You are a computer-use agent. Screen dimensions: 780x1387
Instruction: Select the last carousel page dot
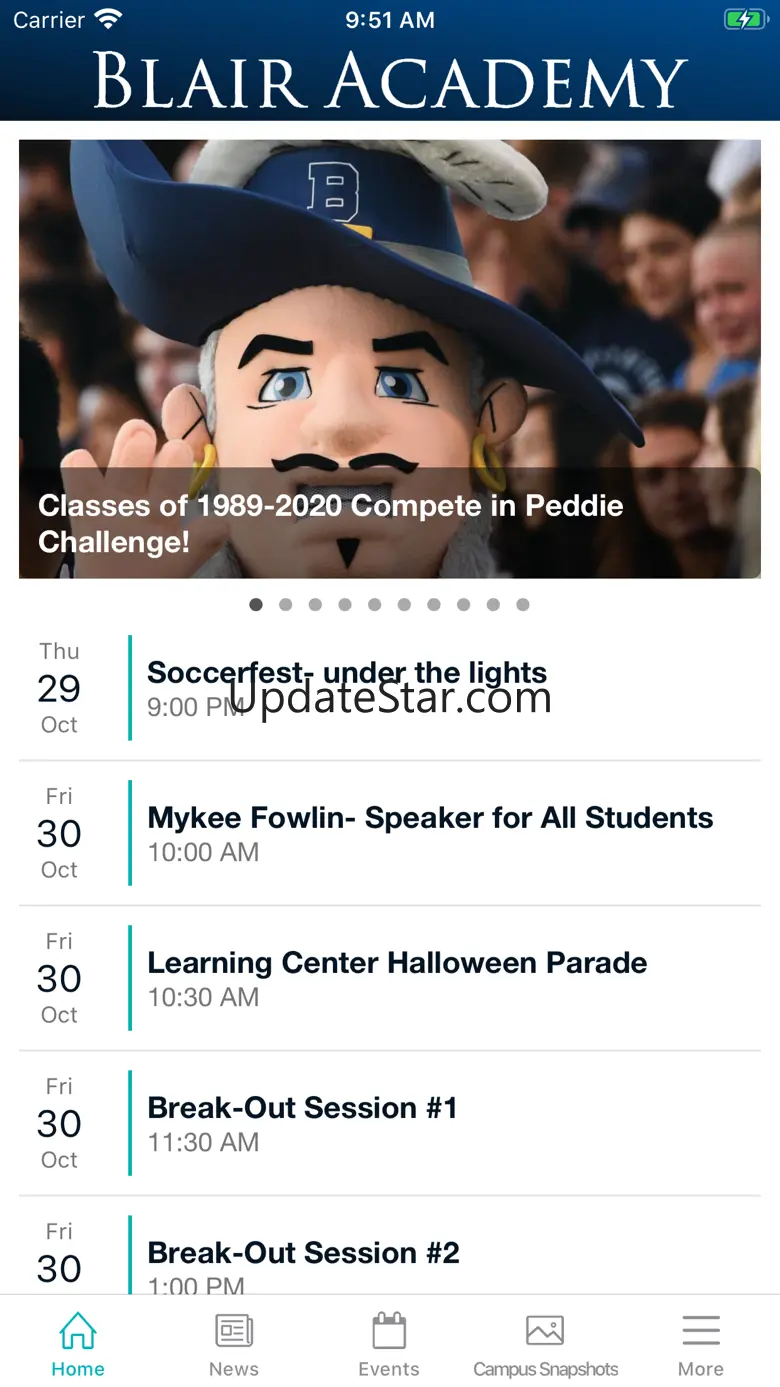click(x=523, y=605)
